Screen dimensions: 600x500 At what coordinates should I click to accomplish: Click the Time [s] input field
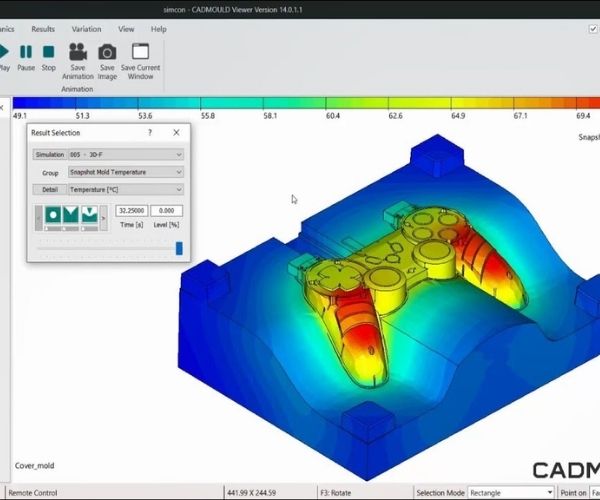[132, 211]
